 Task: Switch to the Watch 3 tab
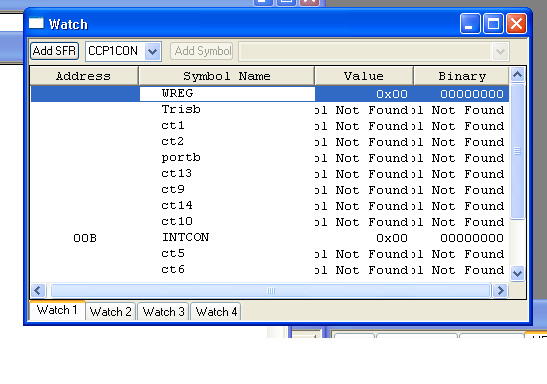163,311
